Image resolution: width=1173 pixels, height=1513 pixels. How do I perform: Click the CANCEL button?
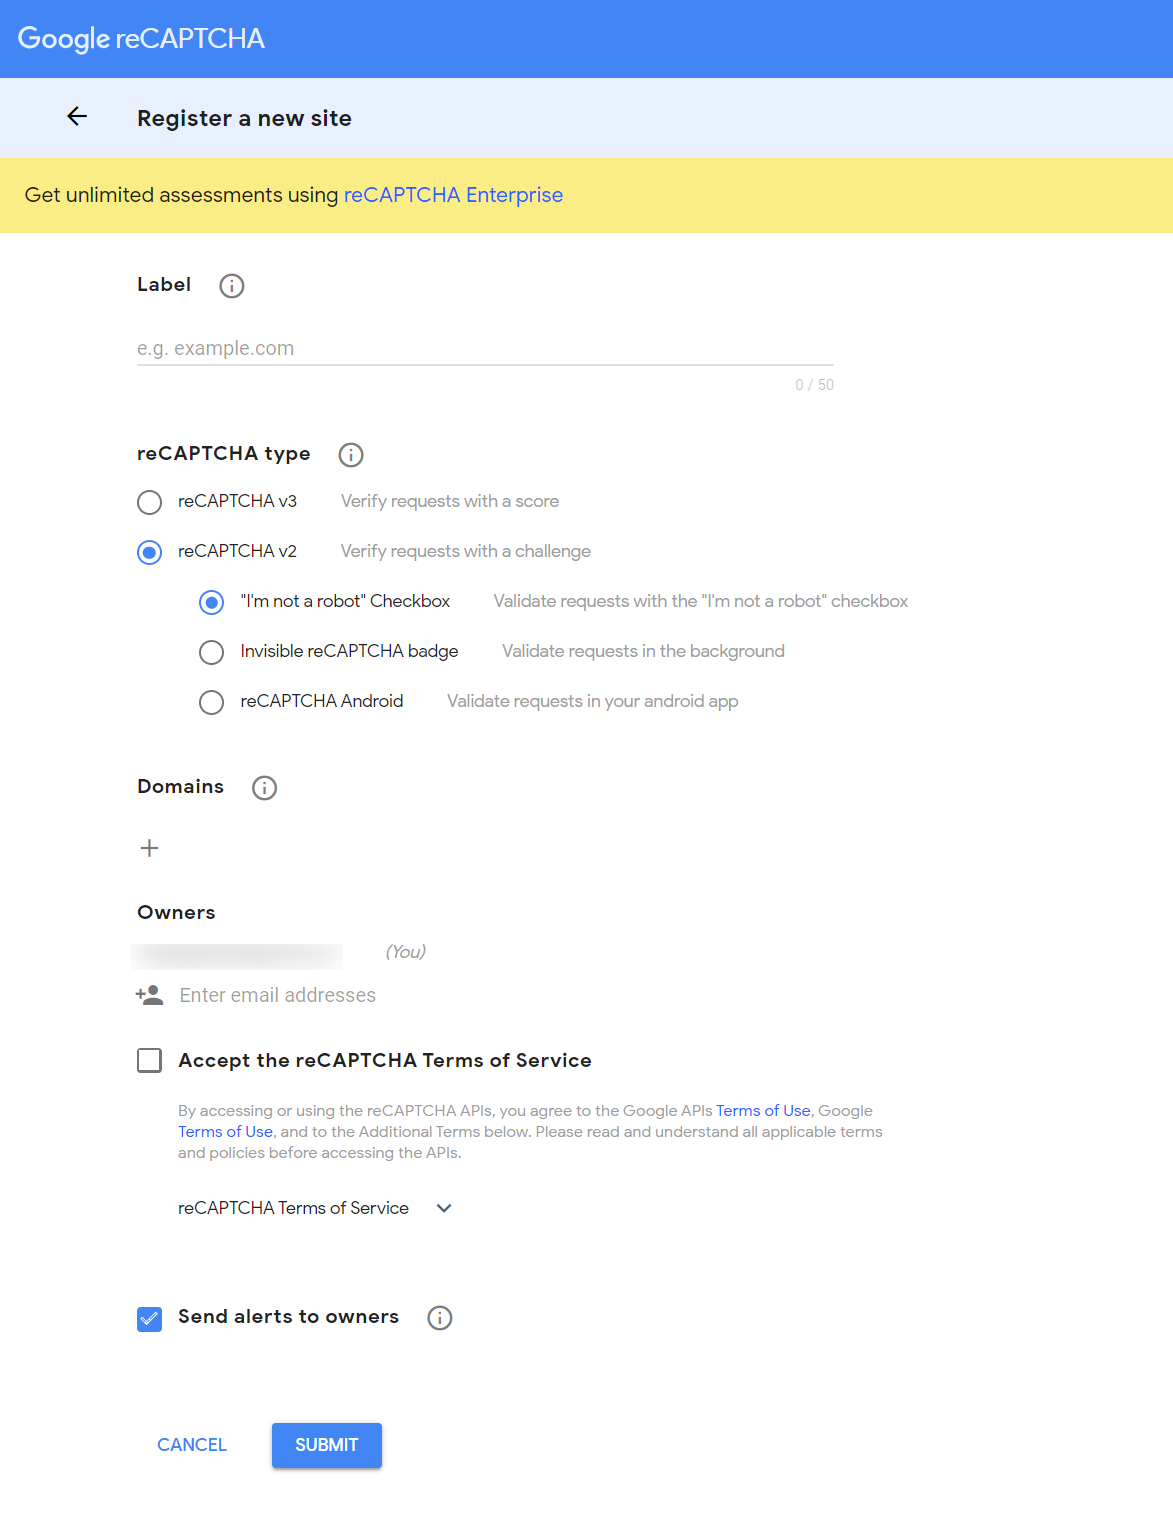click(x=192, y=1445)
